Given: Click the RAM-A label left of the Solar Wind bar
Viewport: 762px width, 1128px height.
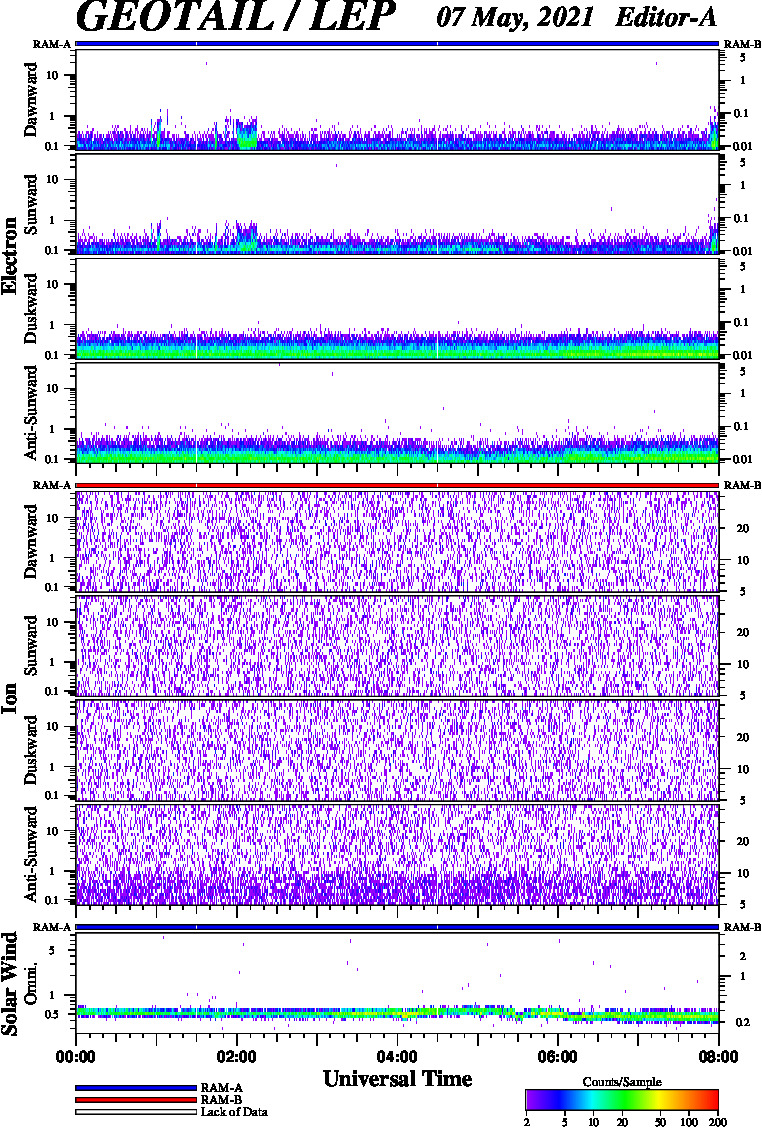Looking at the screenshot, I should pyautogui.click(x=52, y=927).
